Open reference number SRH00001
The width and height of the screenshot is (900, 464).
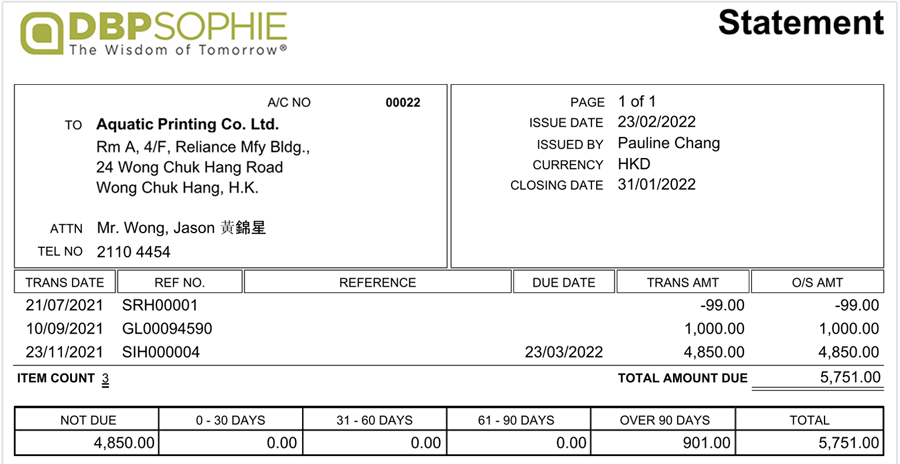click(160, 305)
